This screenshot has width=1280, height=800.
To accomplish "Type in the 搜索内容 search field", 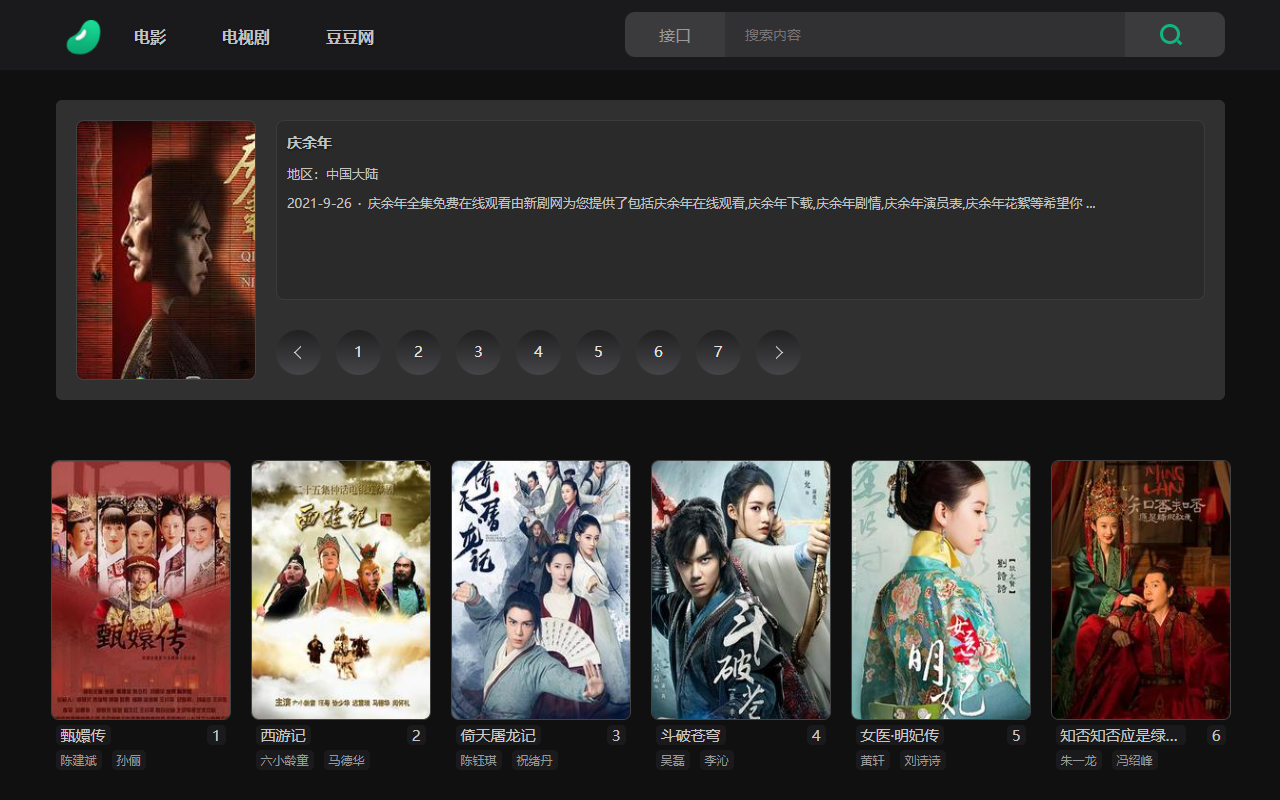I will click(x=923, y=35).
